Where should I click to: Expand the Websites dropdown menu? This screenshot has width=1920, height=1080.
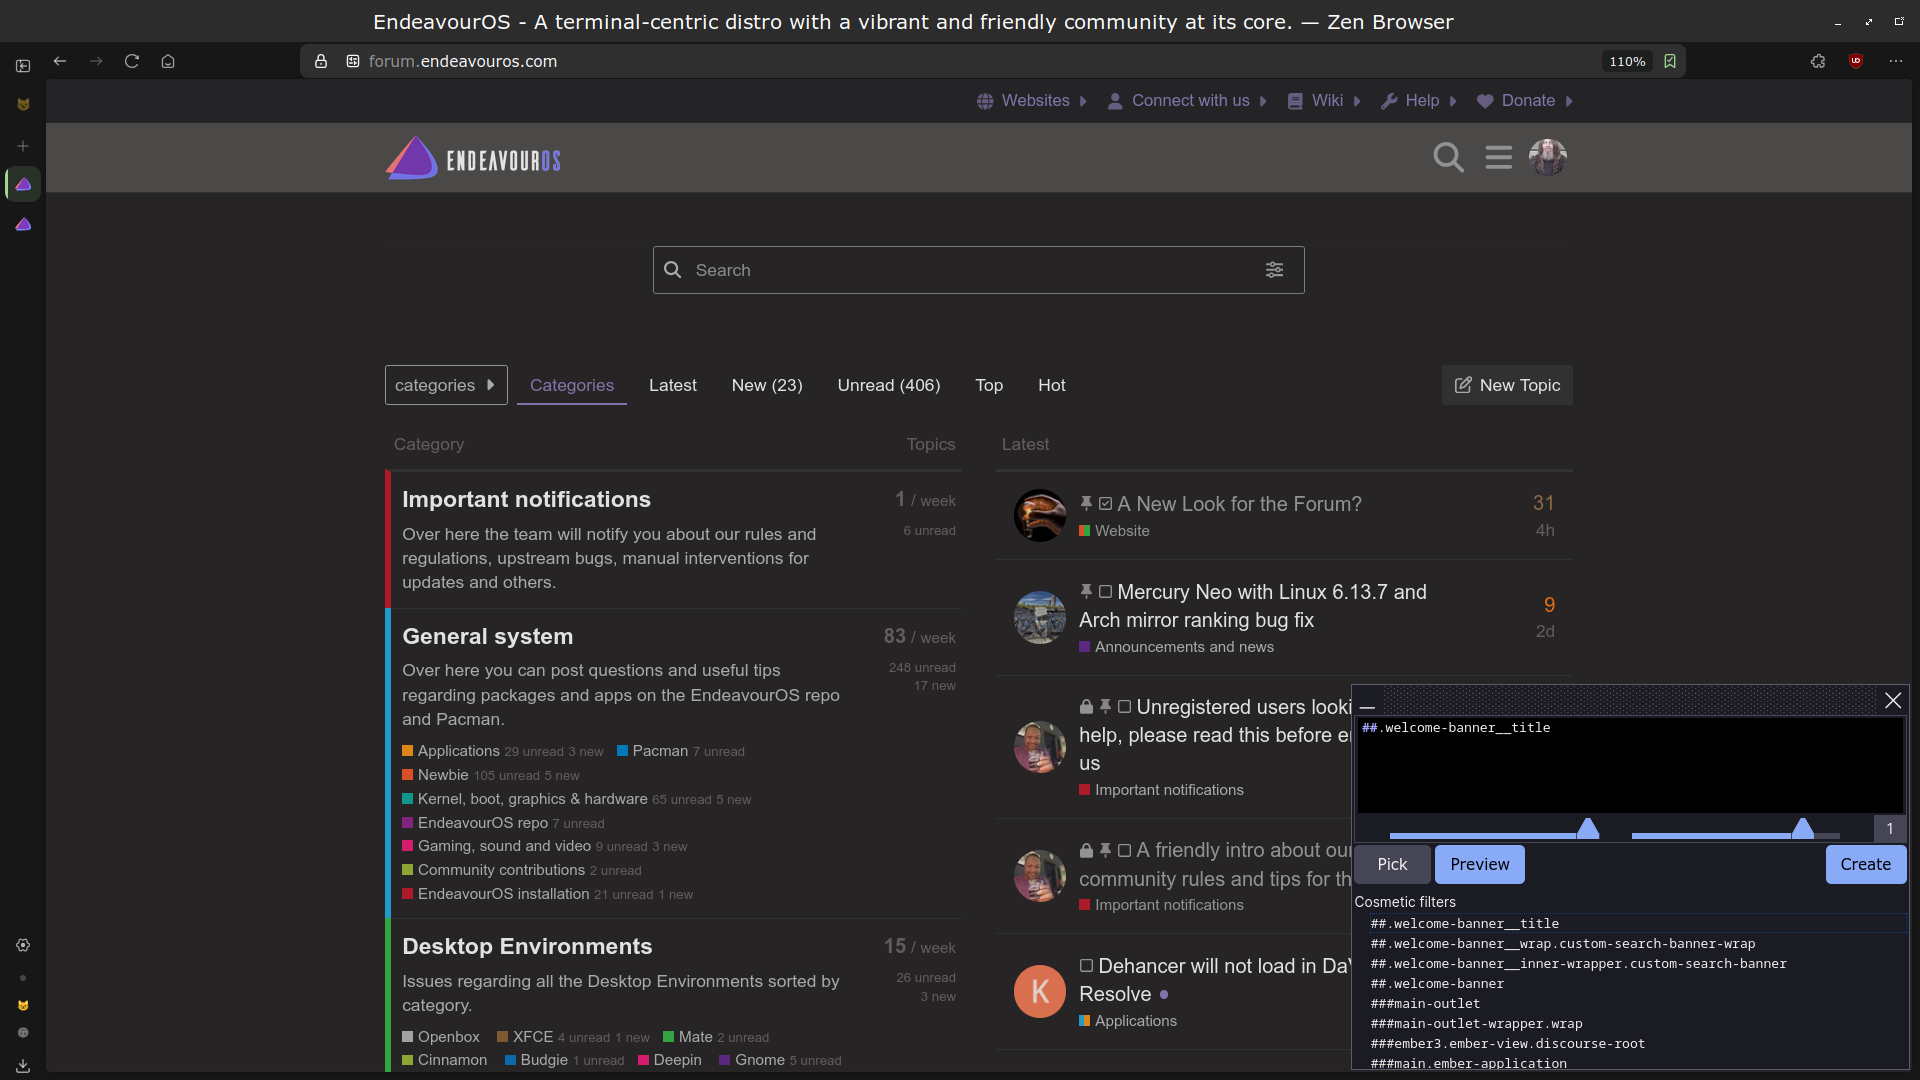click(x=1031, y=101)
